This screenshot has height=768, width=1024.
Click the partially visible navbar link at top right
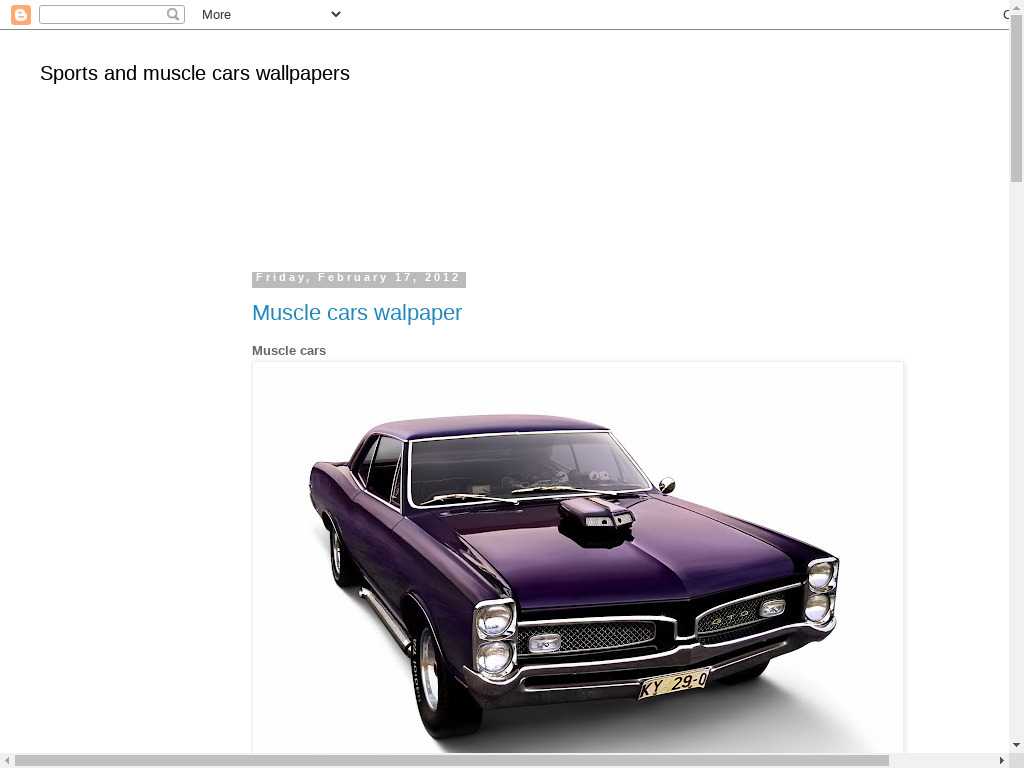(x=1006, y=14)
